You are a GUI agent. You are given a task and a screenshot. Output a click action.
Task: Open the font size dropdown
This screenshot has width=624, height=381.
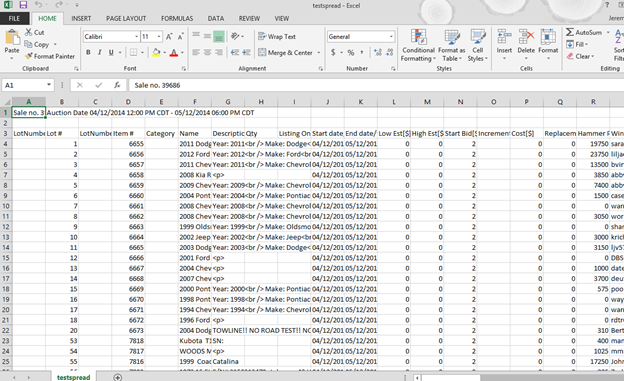point(159,37)
